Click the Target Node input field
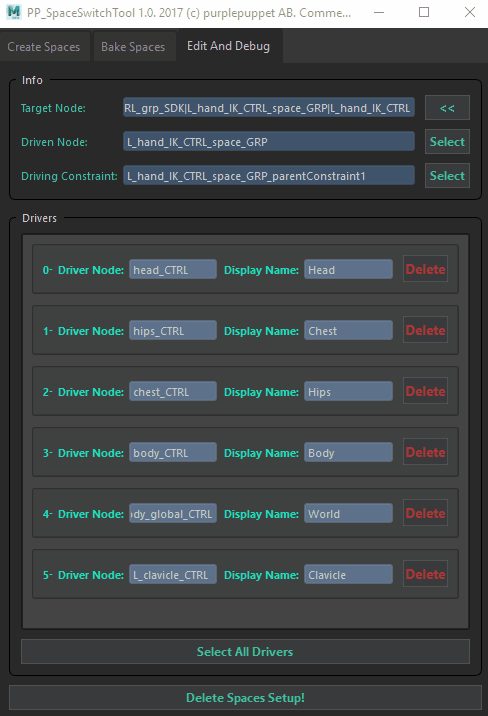The width and height of the screenshot is (488, 716). (x=269, y=108)
